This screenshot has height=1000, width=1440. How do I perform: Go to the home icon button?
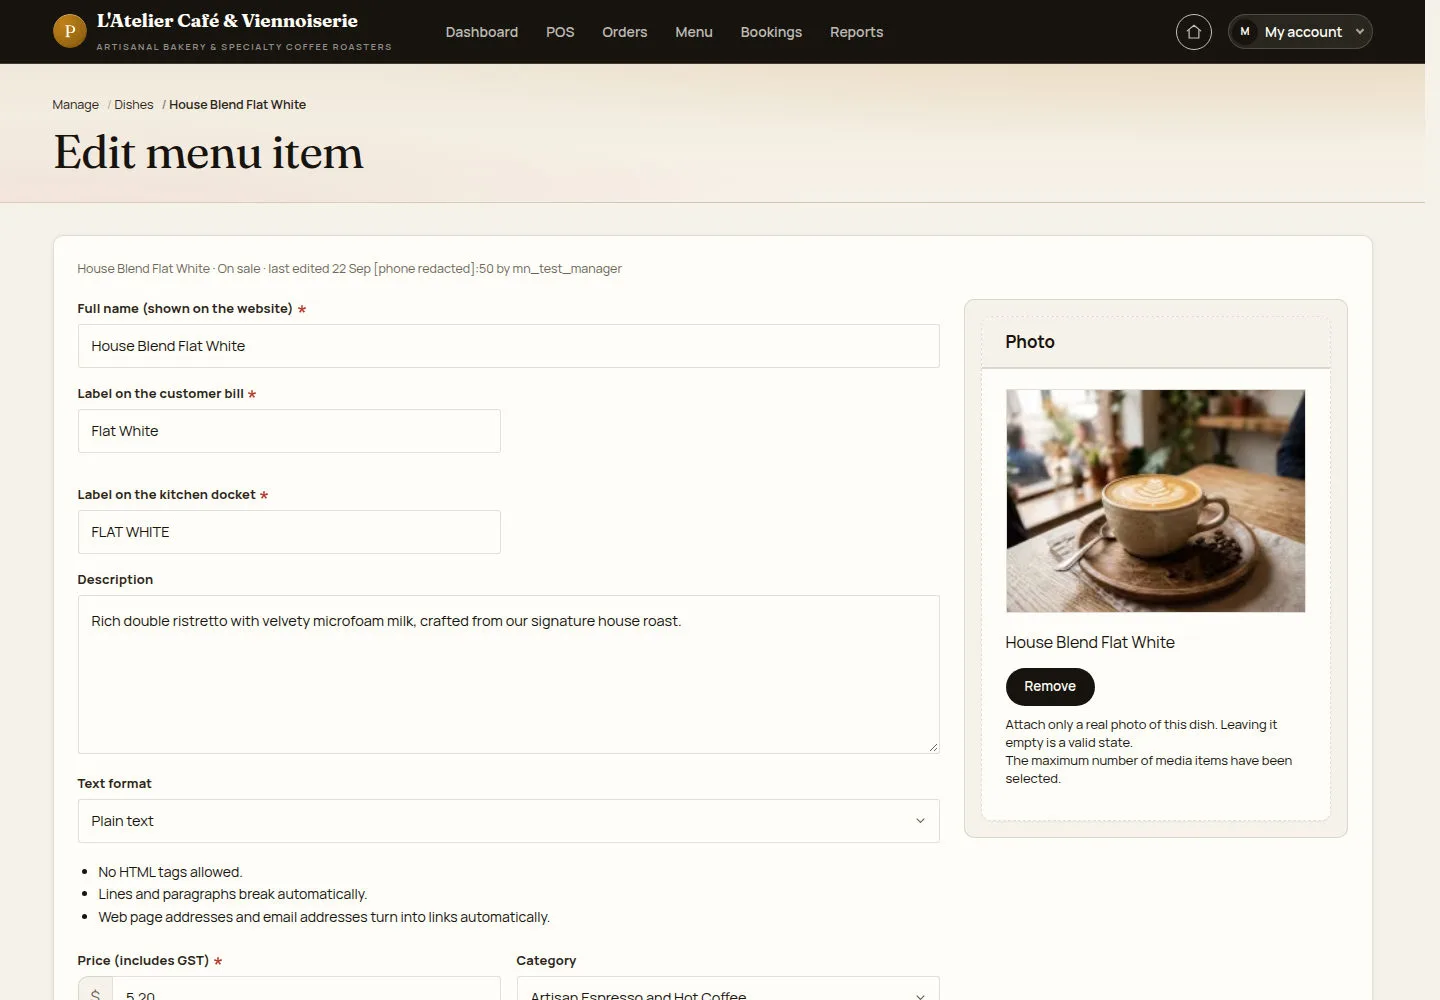click(1194, 32)
